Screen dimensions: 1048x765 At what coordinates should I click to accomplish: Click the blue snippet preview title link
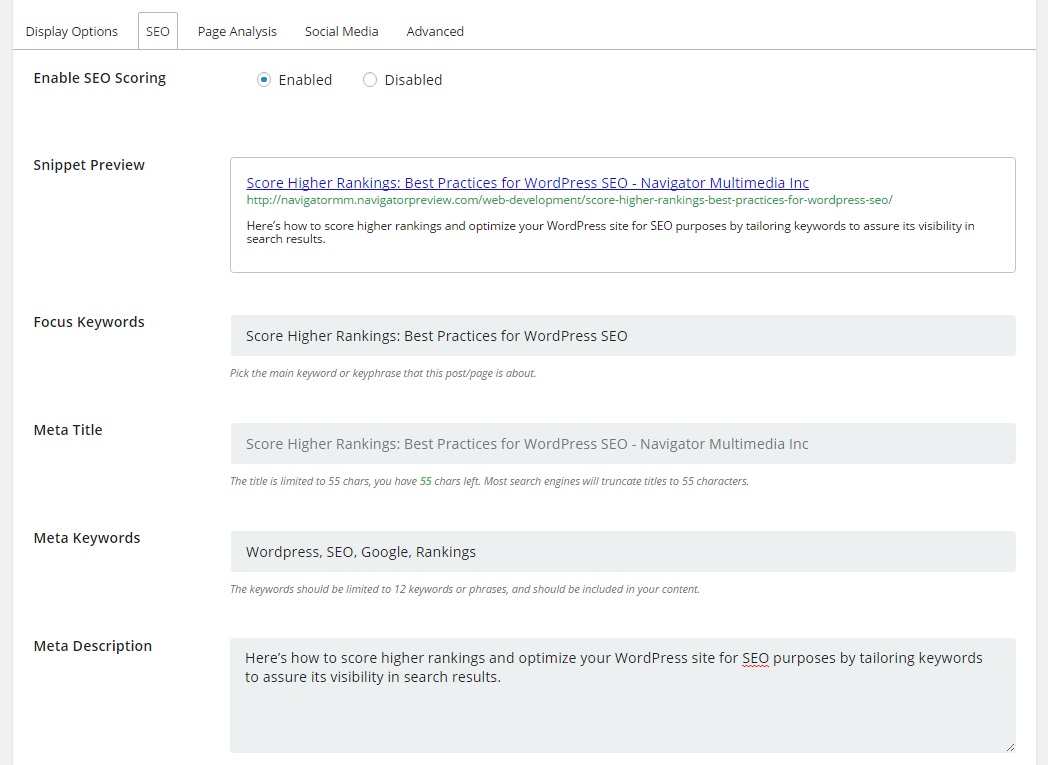coord(527,183)
